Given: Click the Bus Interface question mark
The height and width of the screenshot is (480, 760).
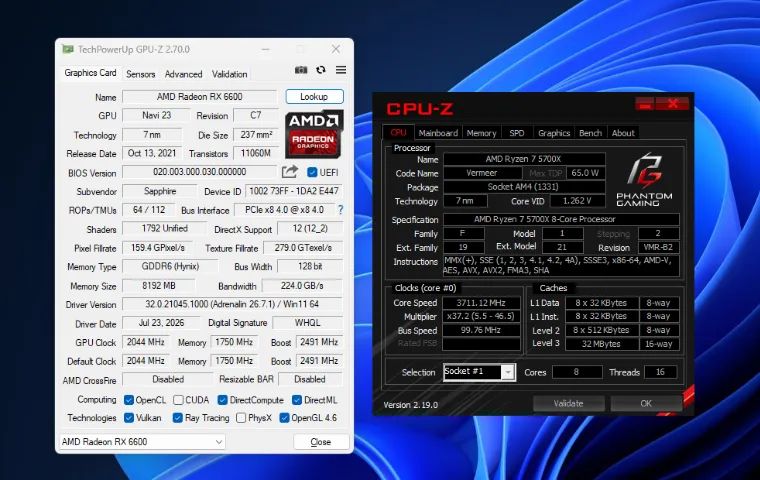Looking at the screenshot, I should point(341,210).
